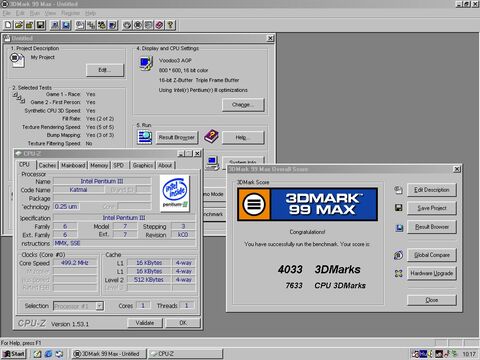Image resolution: width=480 pixels, height=360 pixels.
Task: Click the yellow question mark toolbar icon
Action: (x=170, y=25)
